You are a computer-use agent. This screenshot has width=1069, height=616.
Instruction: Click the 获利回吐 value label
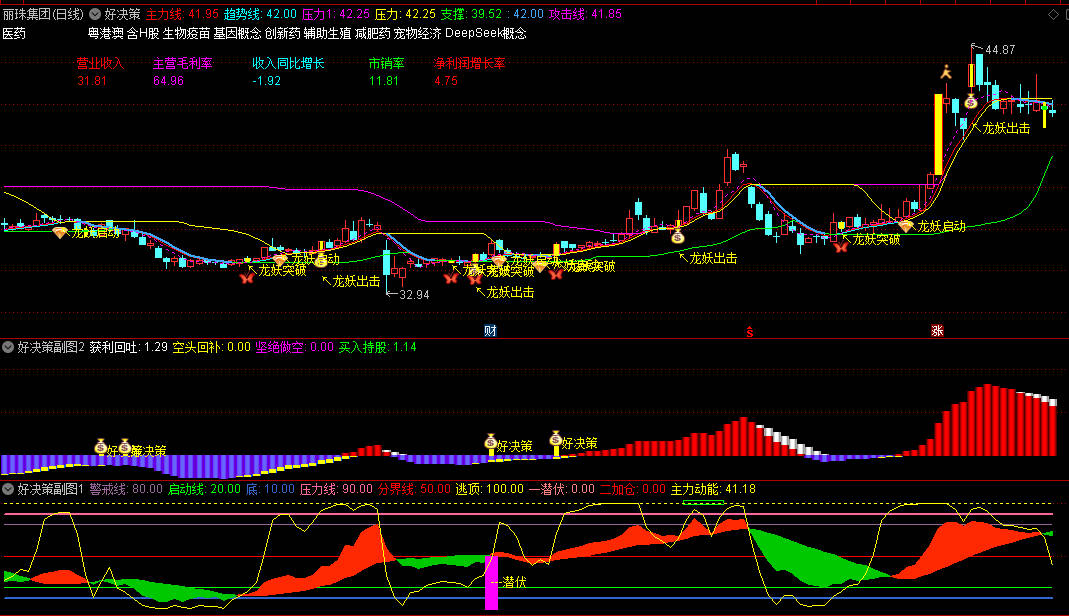click(x=128, y=348)
